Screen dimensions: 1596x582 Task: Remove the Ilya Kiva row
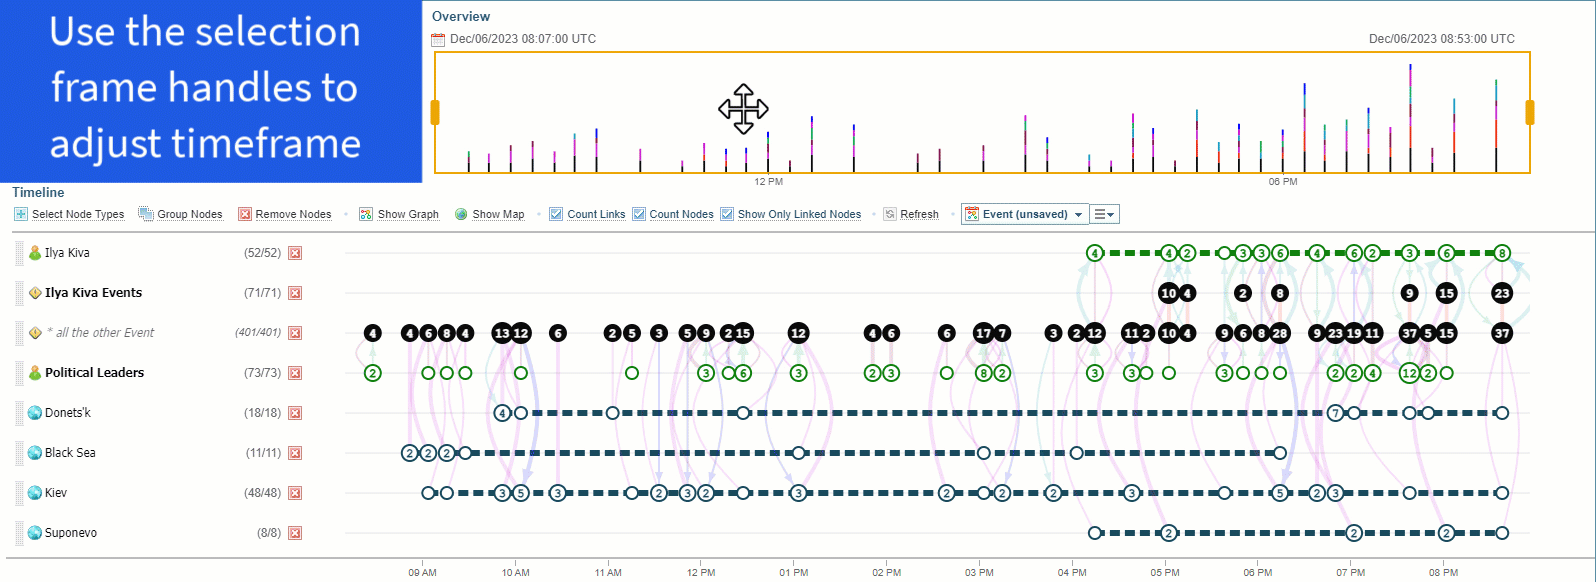(295, 253)
